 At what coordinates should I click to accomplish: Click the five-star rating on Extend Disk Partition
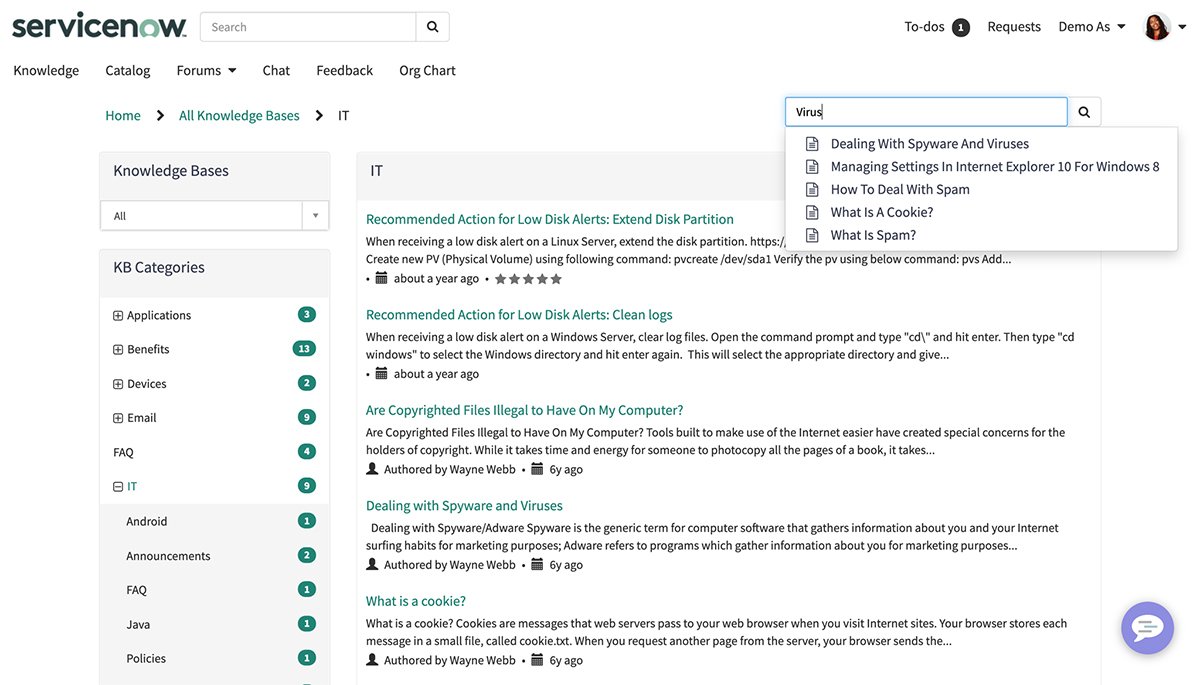[528, 279]
